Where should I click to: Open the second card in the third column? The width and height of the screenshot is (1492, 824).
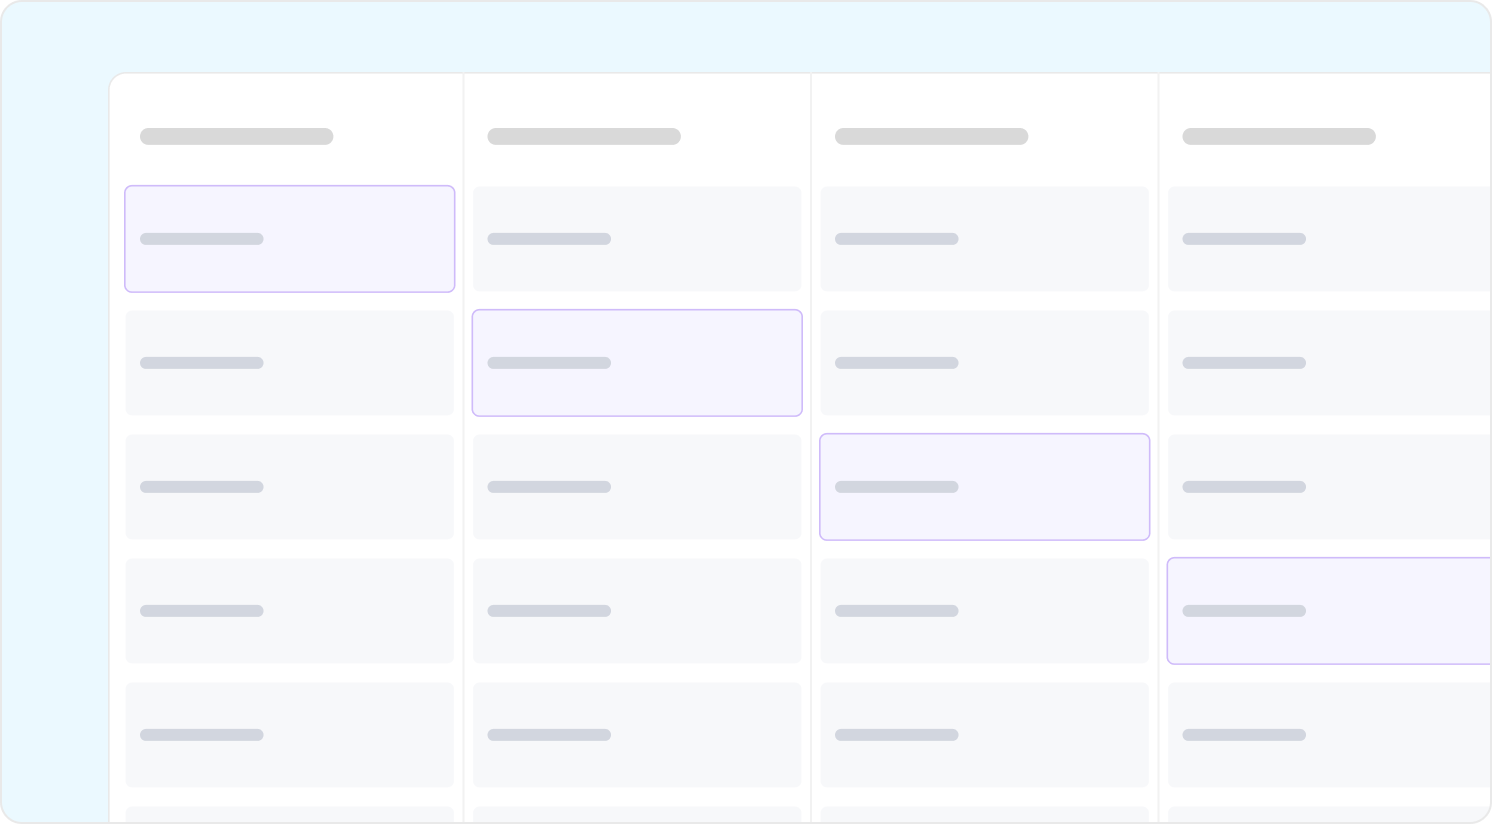pyautogui.click(x=985, y=363)
